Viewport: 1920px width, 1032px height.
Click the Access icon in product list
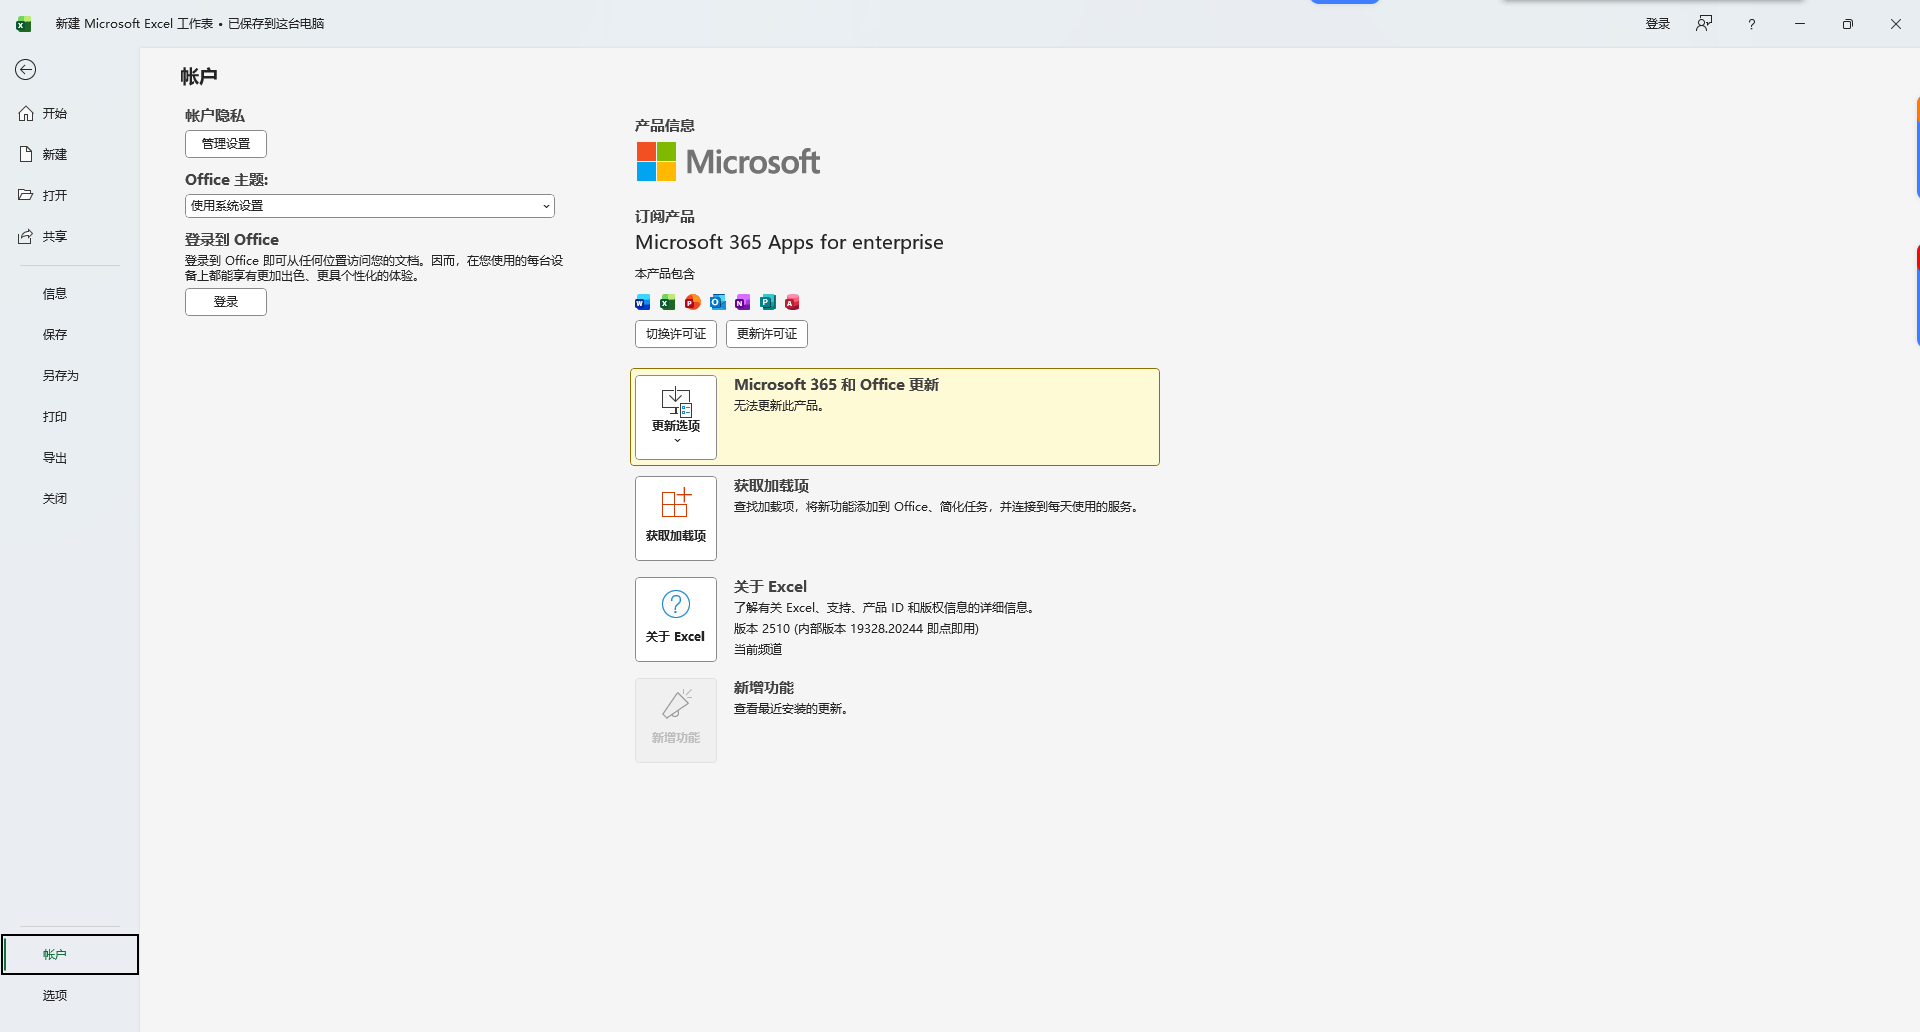click(792, 302)
